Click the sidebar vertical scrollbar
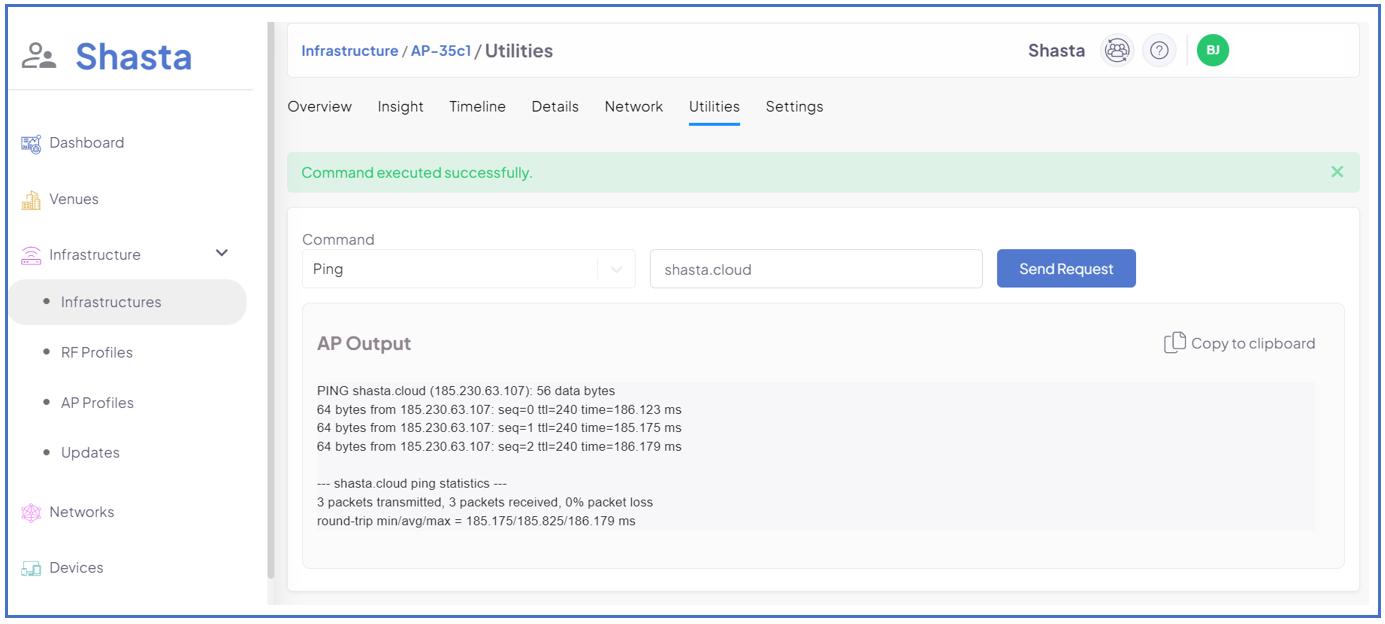Image resolution: width=1385 pixels, height=624 pixels. [270, 300]
